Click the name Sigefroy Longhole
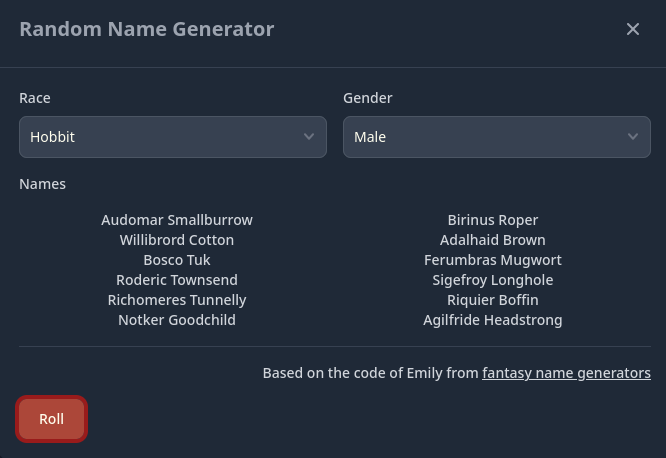Image resolution: width=666 pixels, height=458 pixels. 493,280
